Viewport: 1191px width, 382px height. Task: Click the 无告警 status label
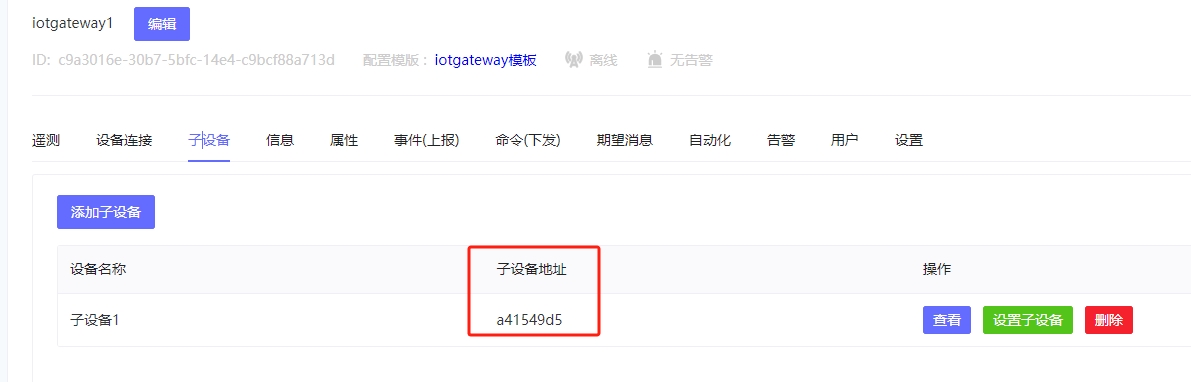691,60
